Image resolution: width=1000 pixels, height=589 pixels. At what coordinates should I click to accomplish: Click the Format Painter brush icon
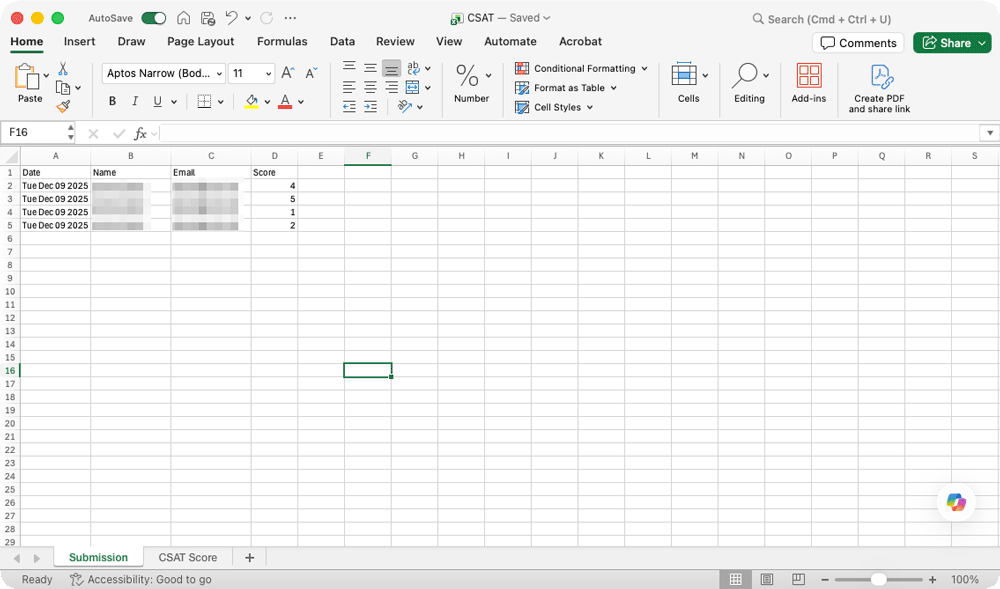63,106
